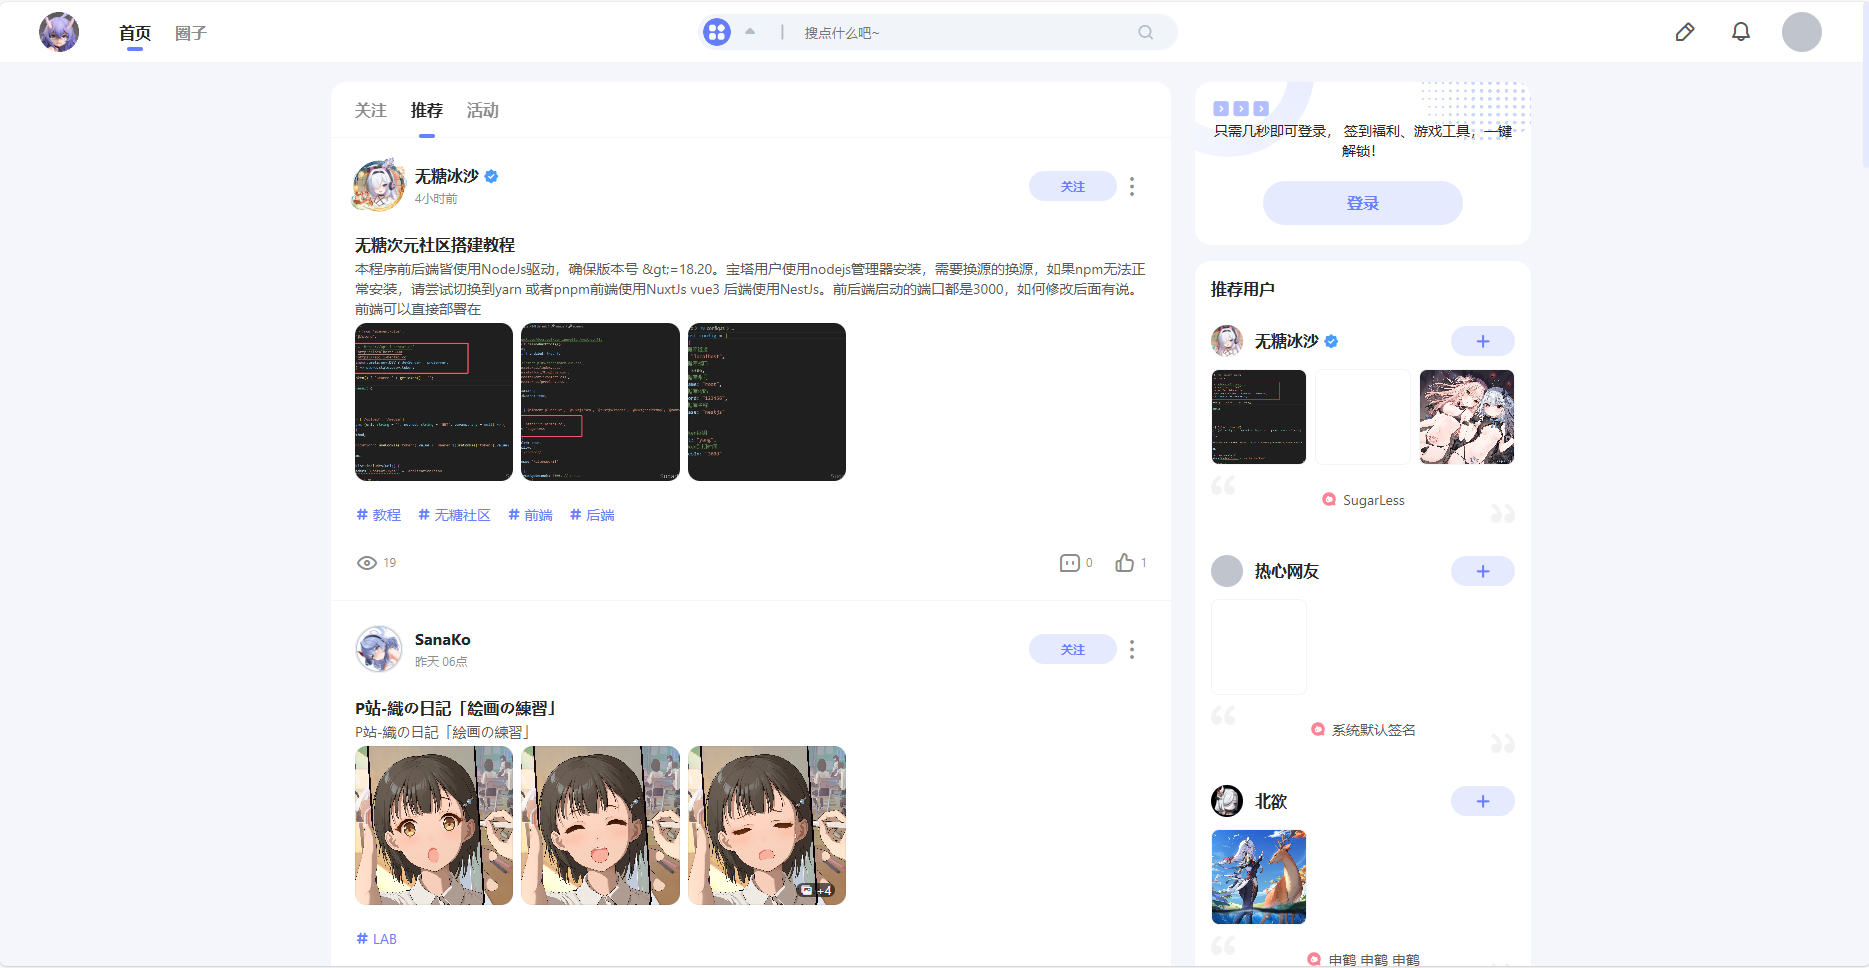Click the 登录 login button
1869x968 pixels.
[1362, 203]
